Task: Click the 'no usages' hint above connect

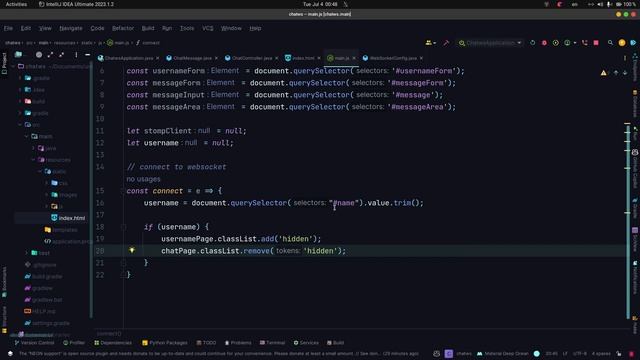Action: 143,179
